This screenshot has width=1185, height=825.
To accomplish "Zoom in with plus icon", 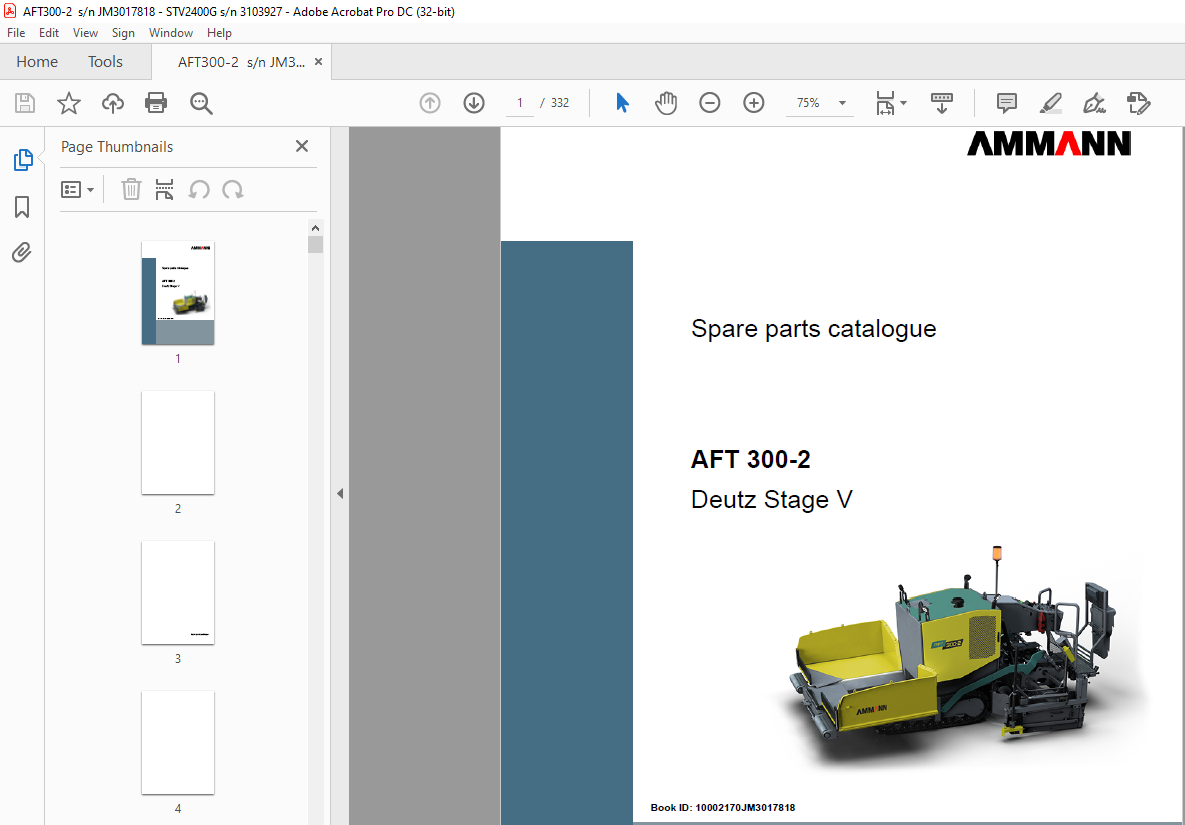I will click(x=753, y=103).
